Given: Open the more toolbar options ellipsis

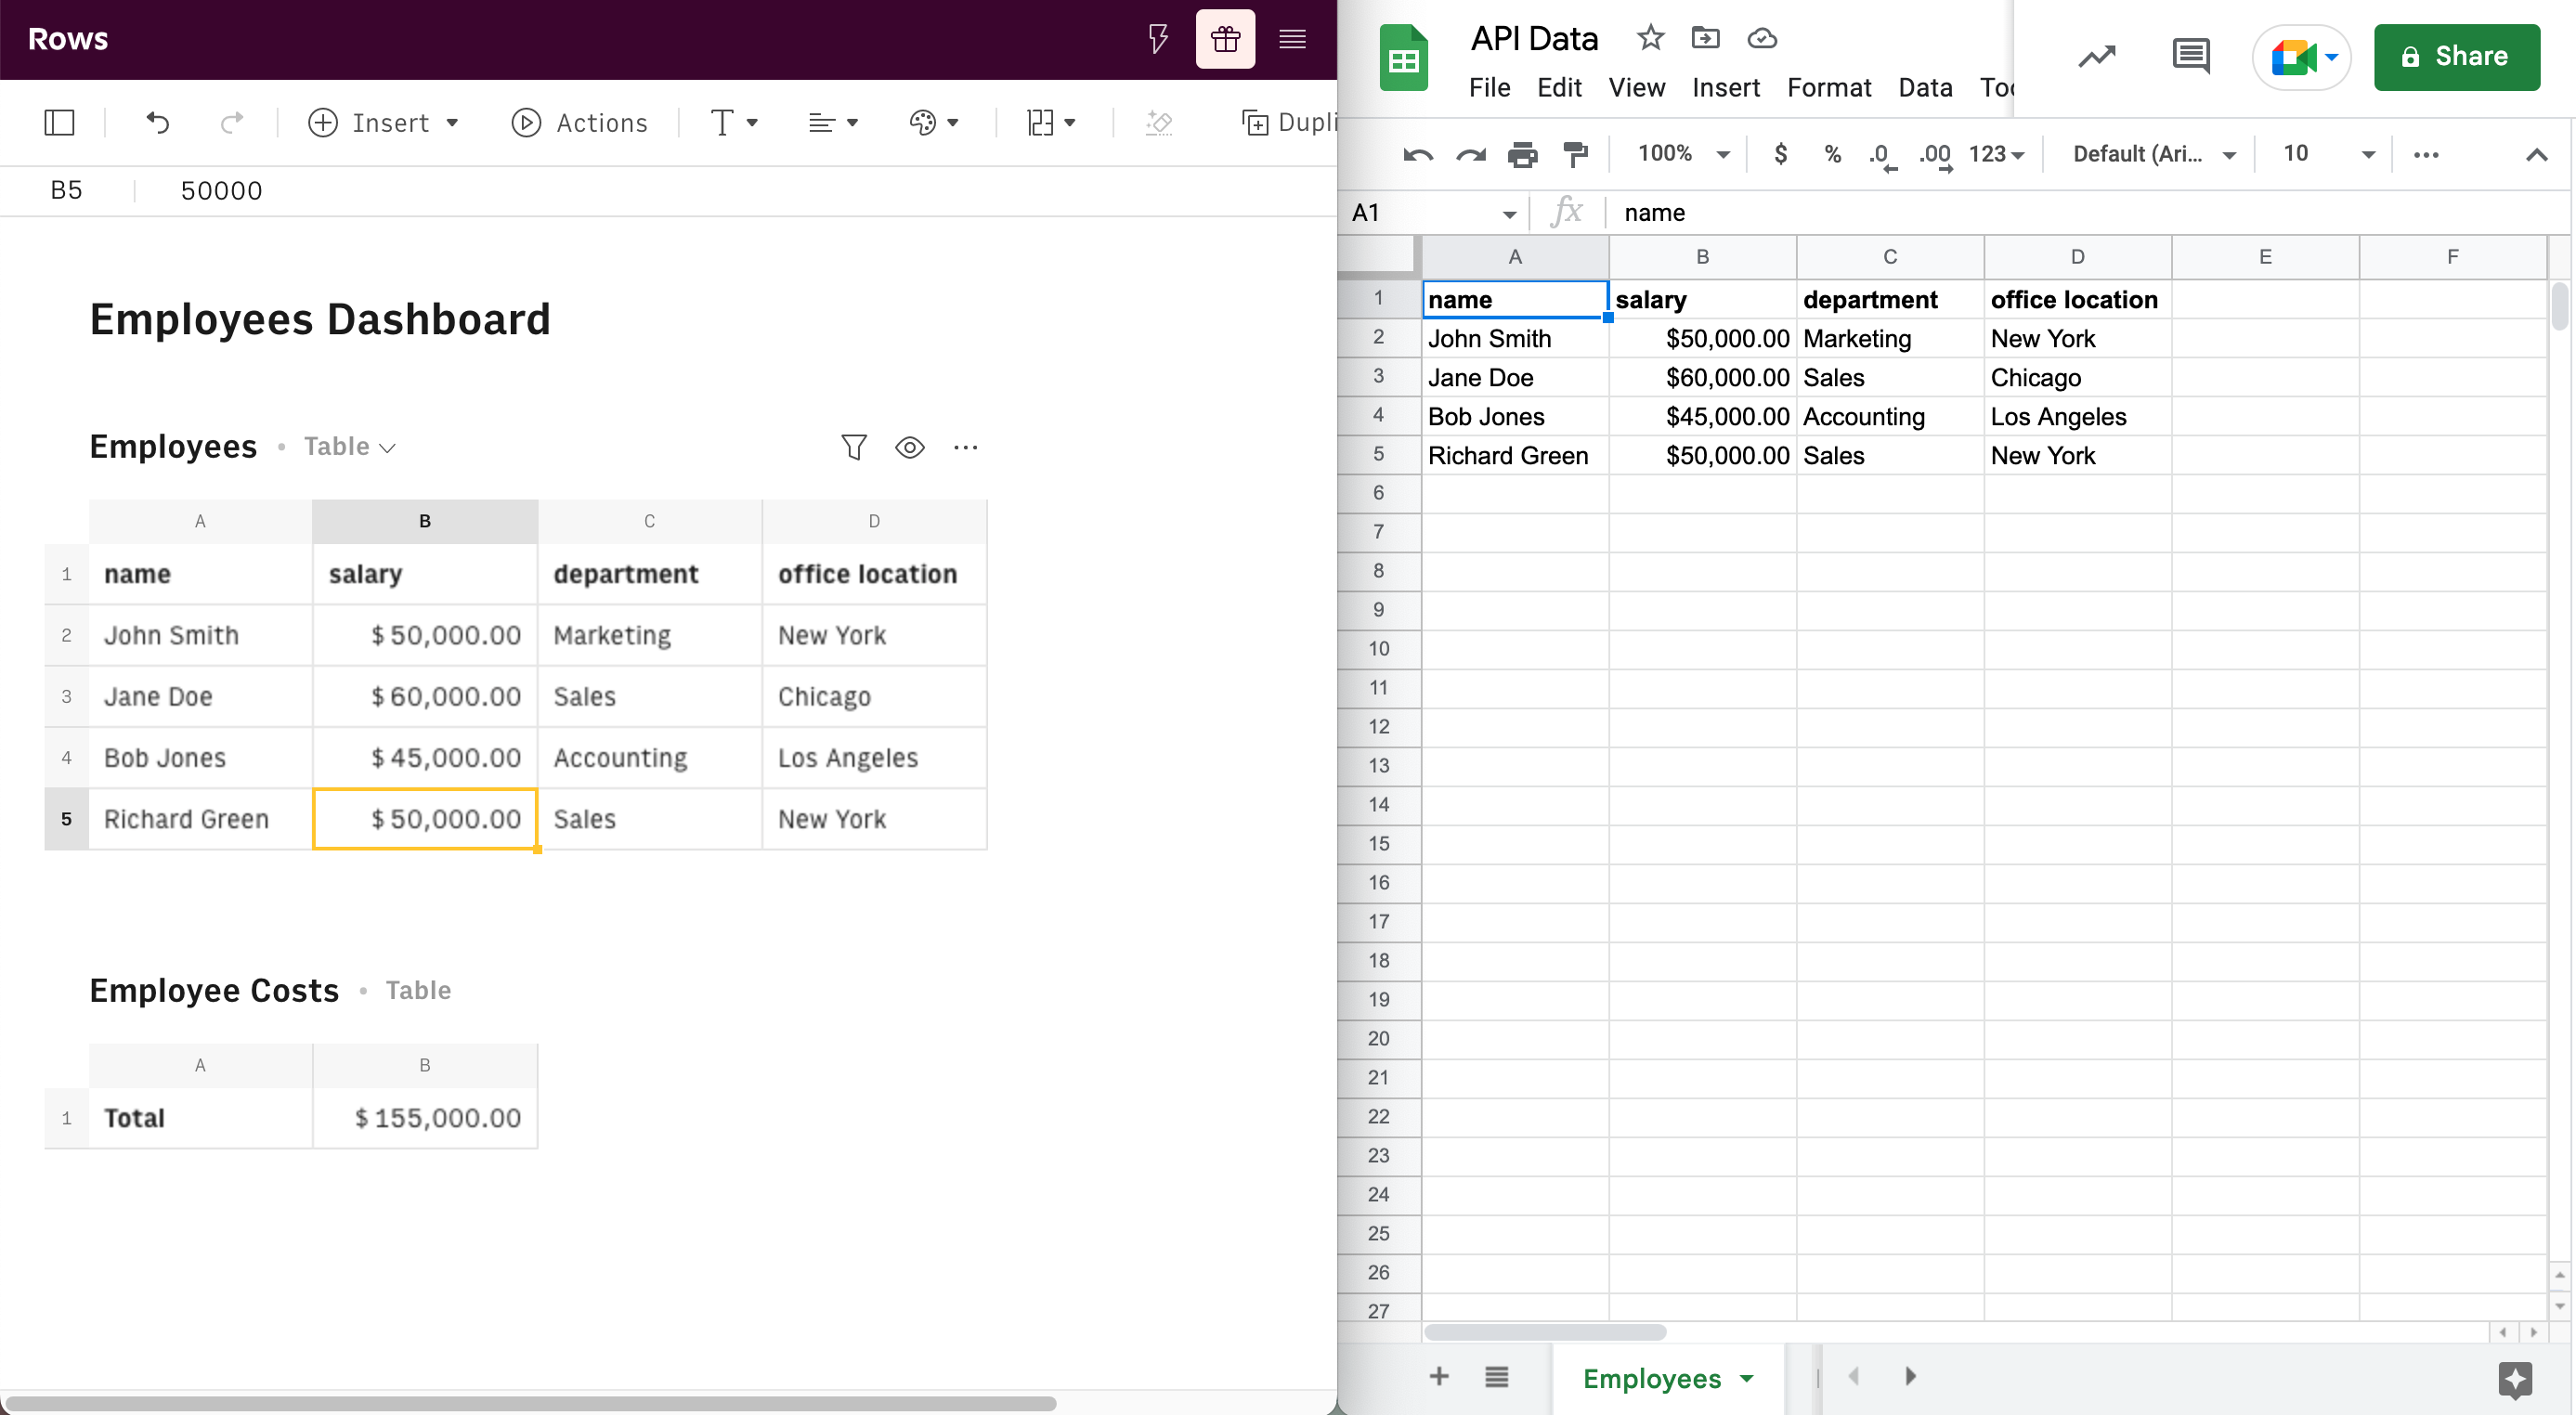Looking at the screenshot, I should tap(2425, 154).
